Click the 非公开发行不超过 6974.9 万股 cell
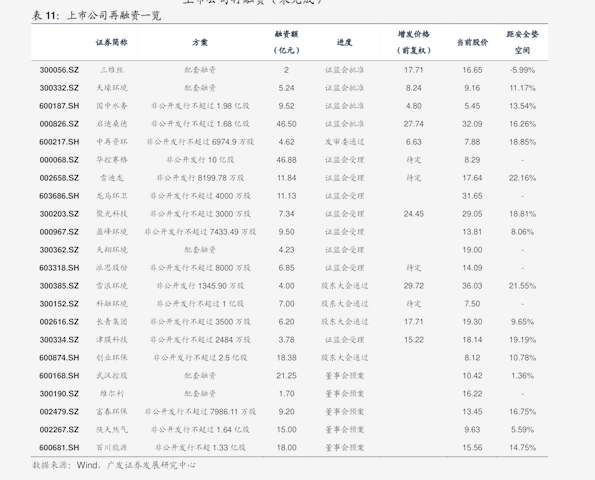This screenshot has height=480, width=595. tap(200, 142)
